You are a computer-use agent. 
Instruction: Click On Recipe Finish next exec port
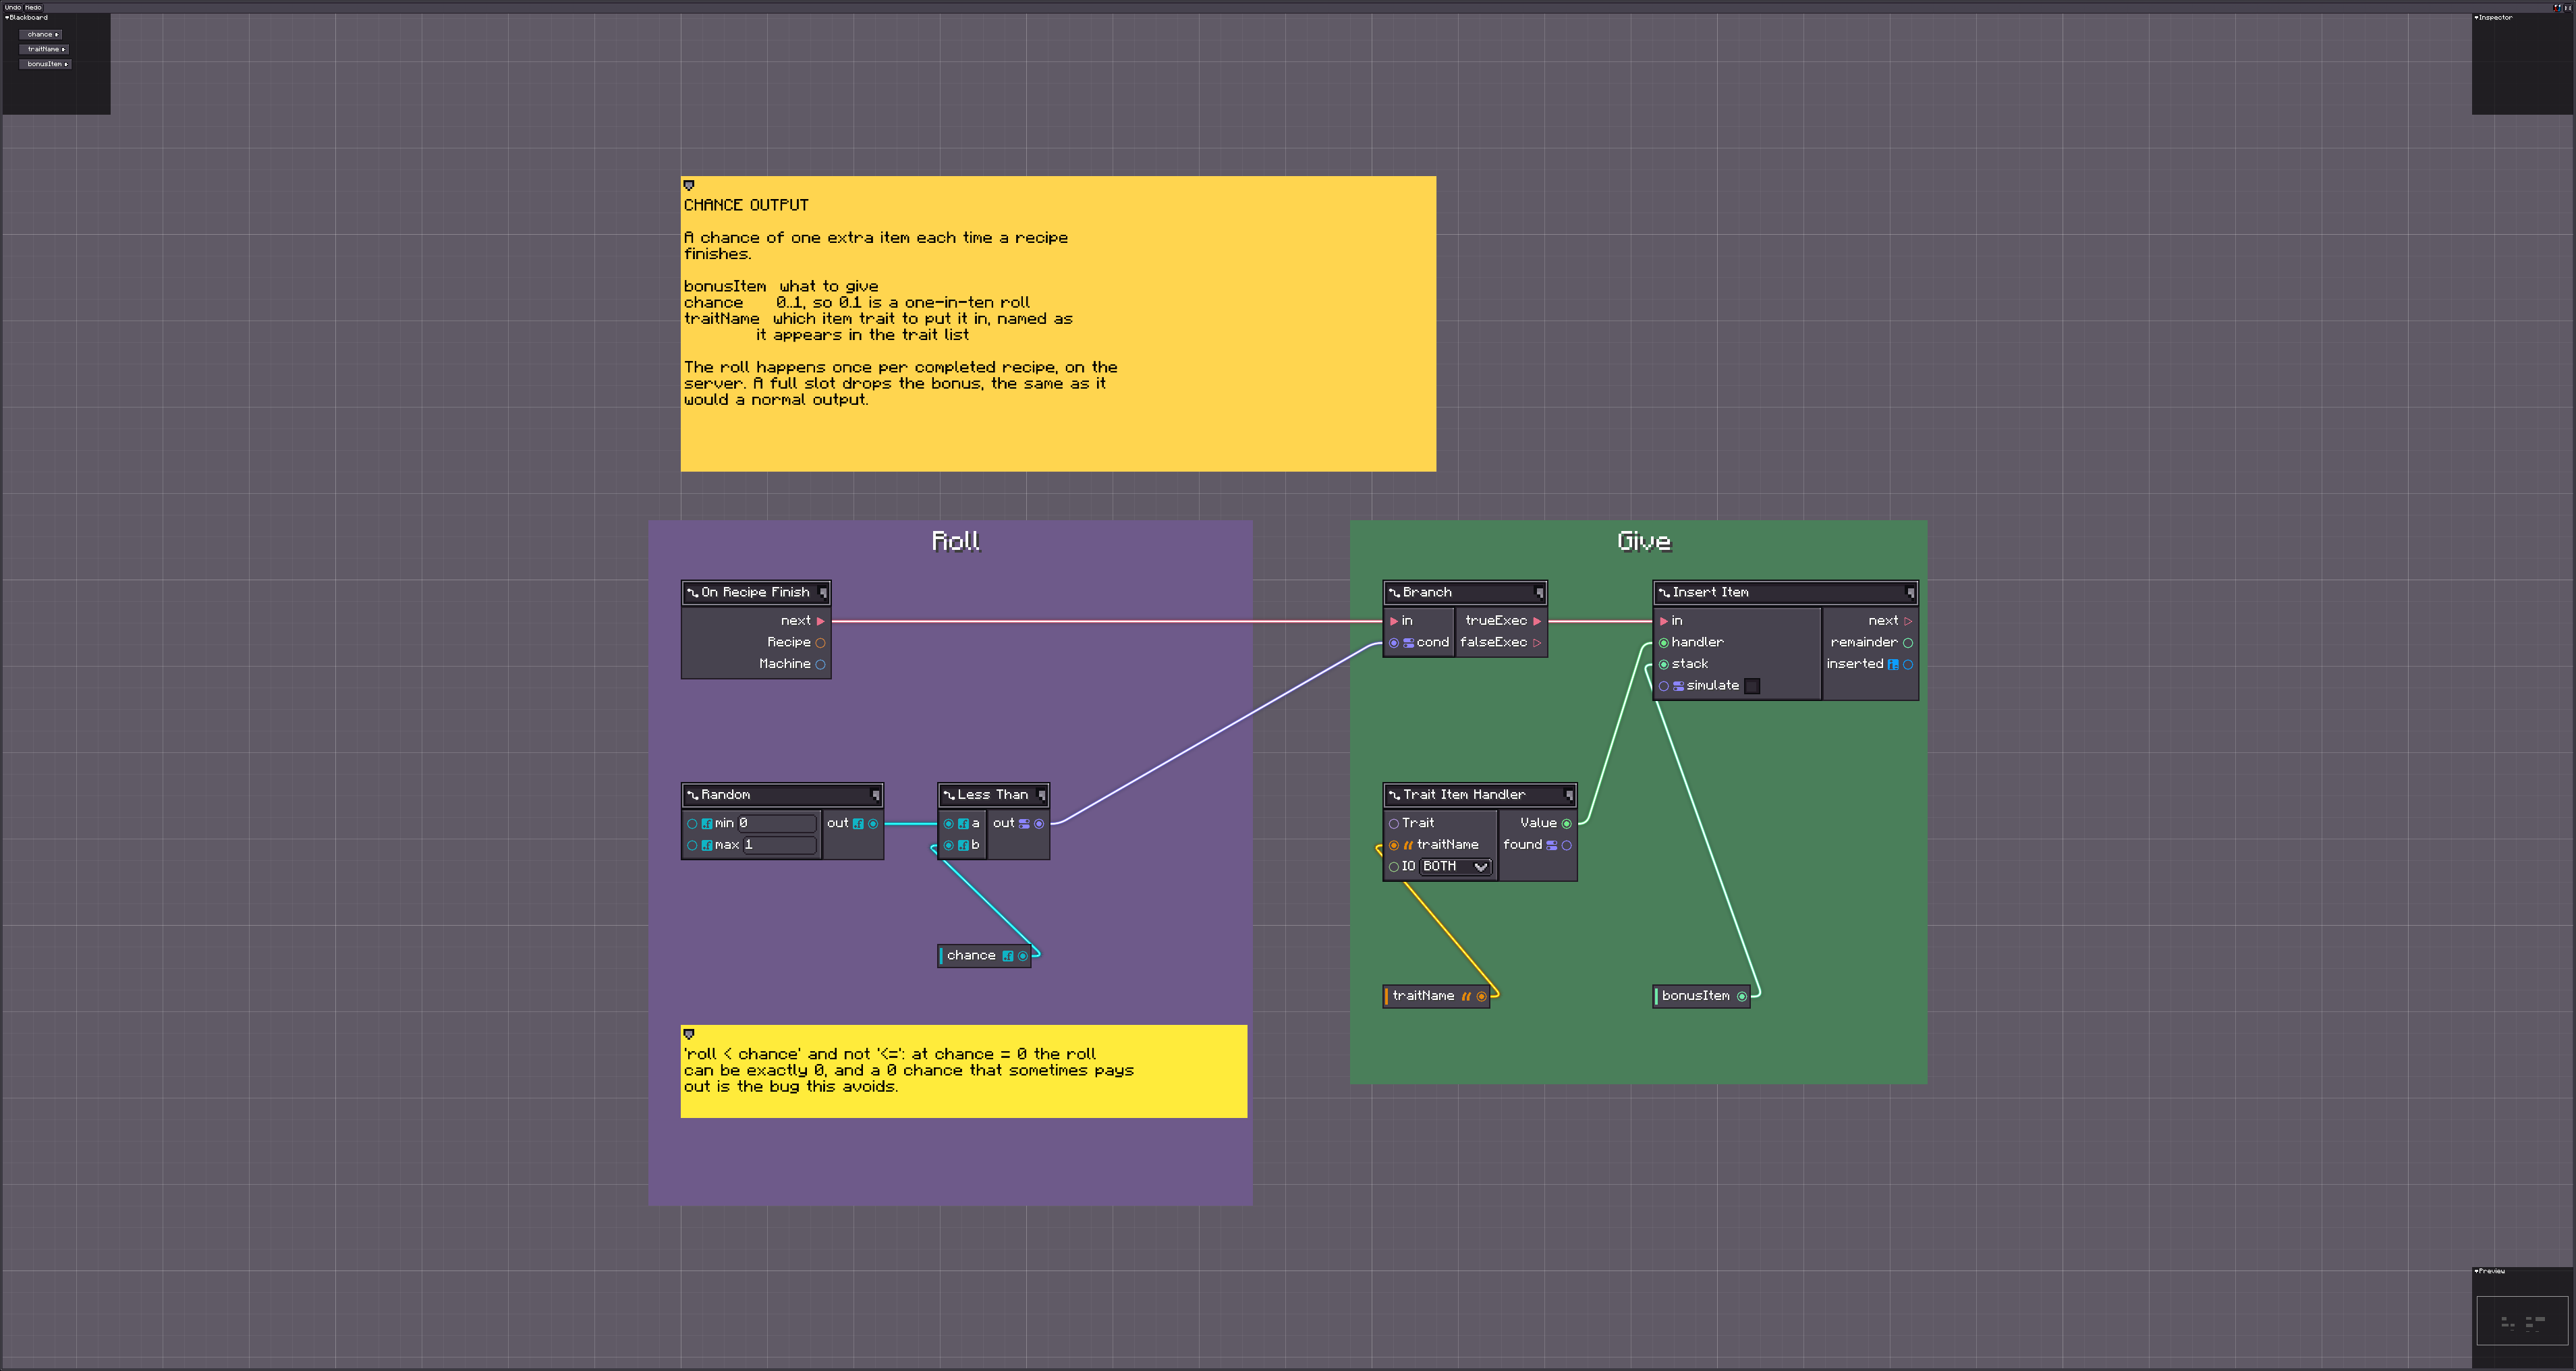820,621
